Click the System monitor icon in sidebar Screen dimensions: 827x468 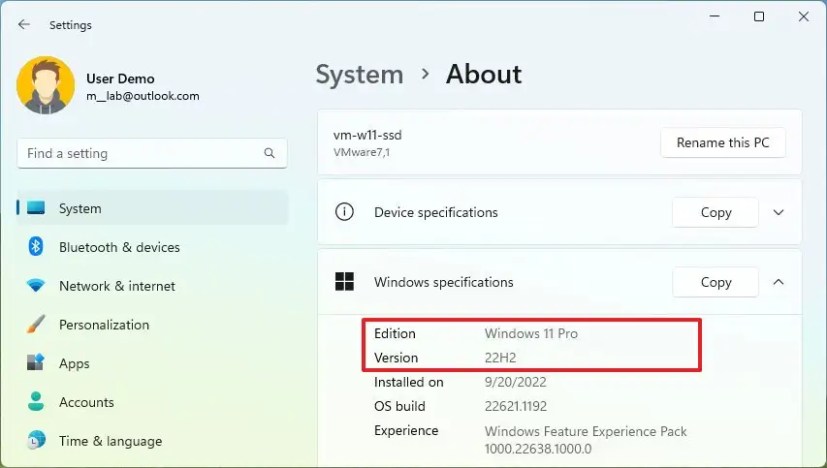(x=35, y=208)
